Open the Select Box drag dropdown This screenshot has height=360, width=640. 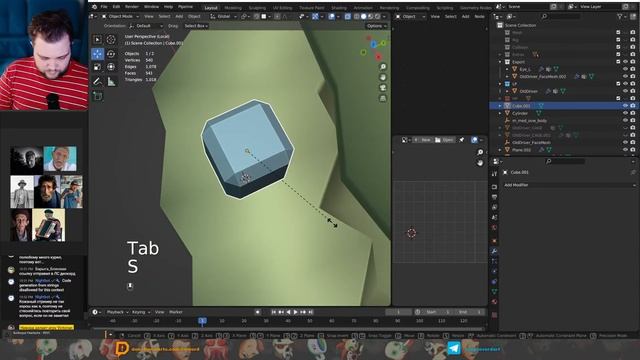click(196, 26)
